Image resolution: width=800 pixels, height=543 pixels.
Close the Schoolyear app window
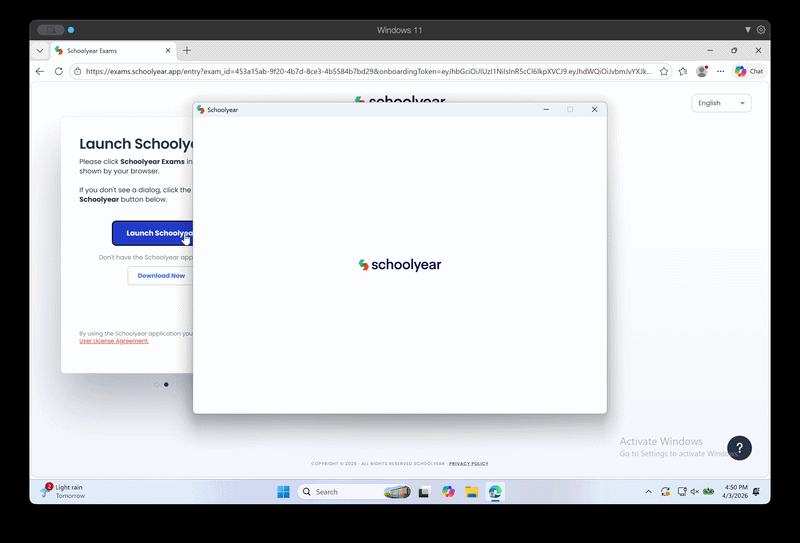click(594, 110)
